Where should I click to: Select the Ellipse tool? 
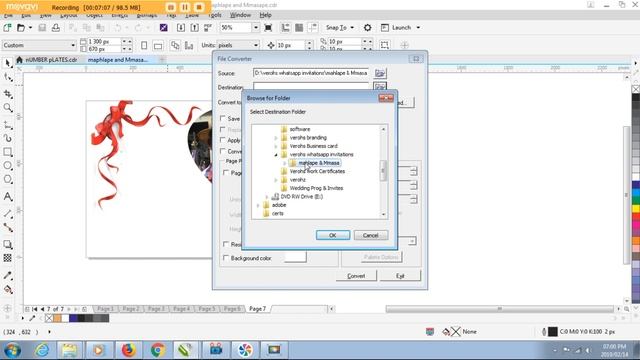[8, 165]
